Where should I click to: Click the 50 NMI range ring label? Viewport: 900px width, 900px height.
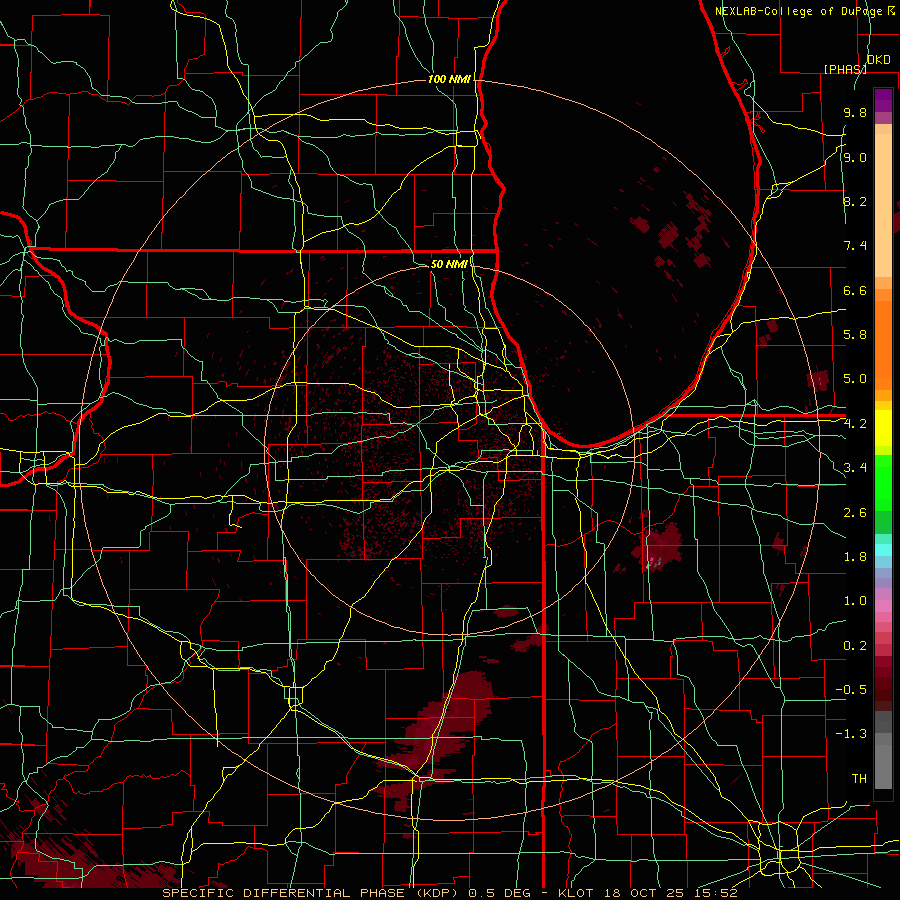coord(449,264)
